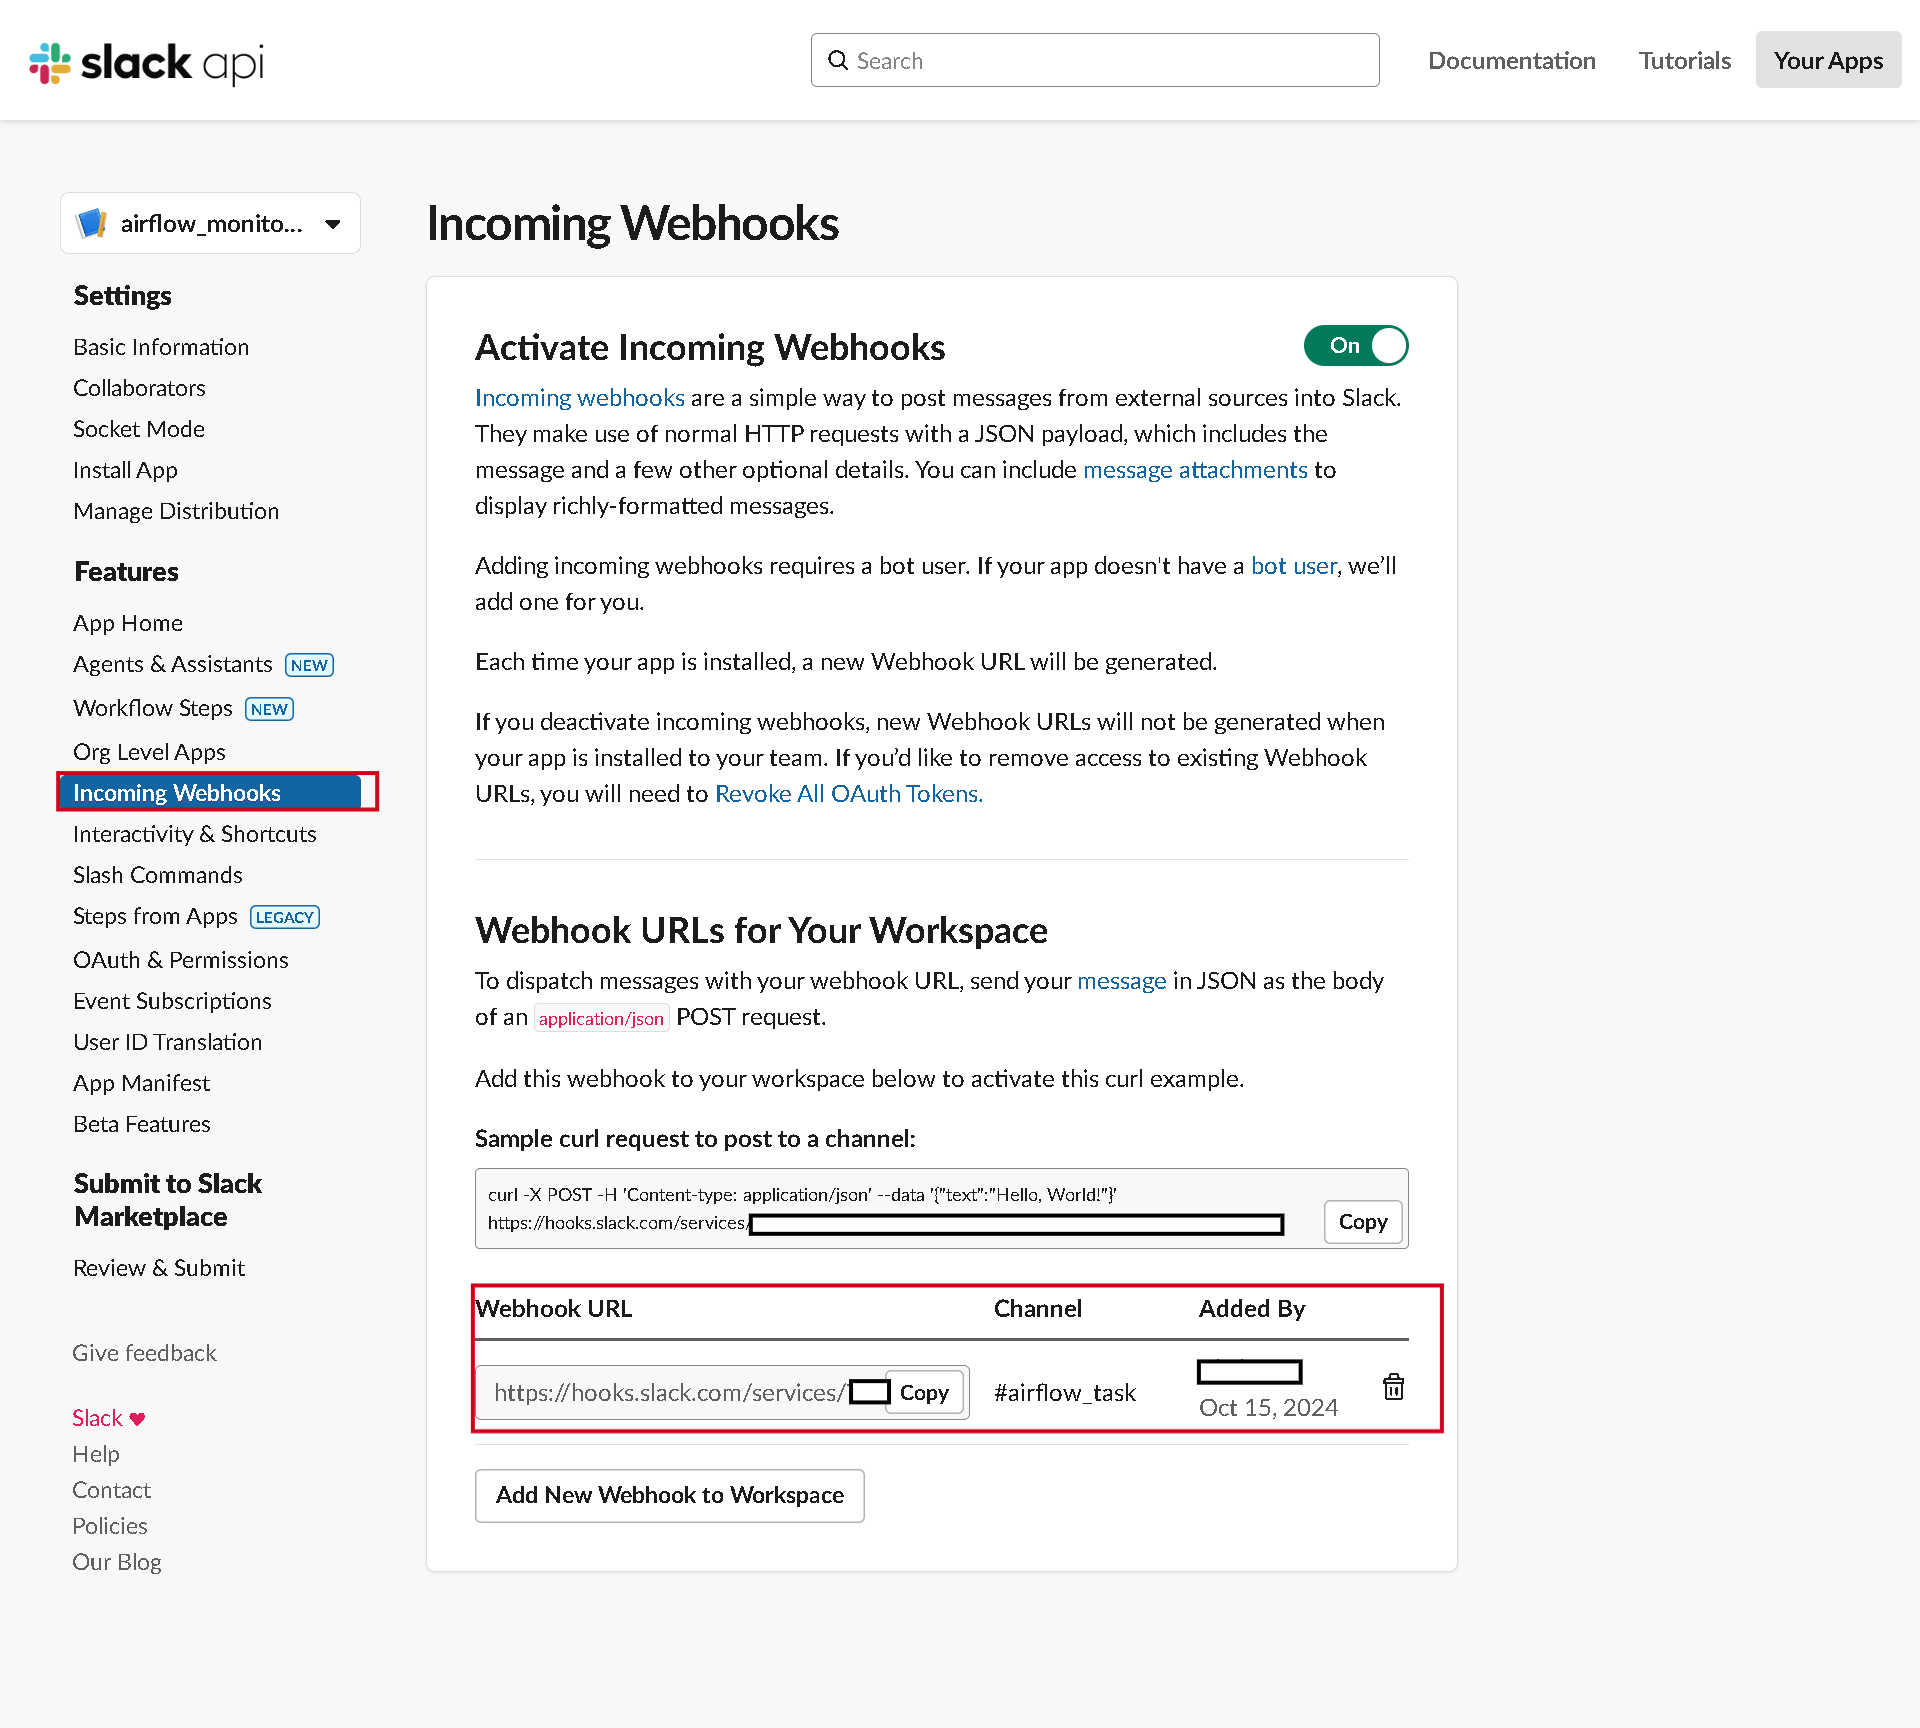The image size is (1920, 1728).
Task: Select OAuth & Permissions in the sidebar
Action: [x=180, y=960]
